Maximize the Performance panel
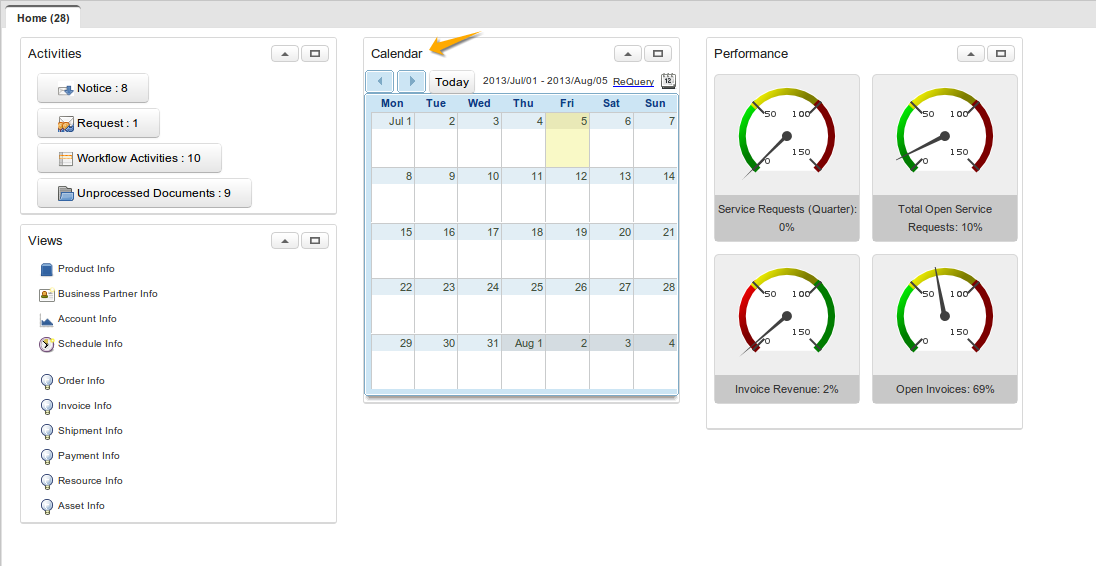This screenshot has height=566, width=1096. pos(1001,54)
